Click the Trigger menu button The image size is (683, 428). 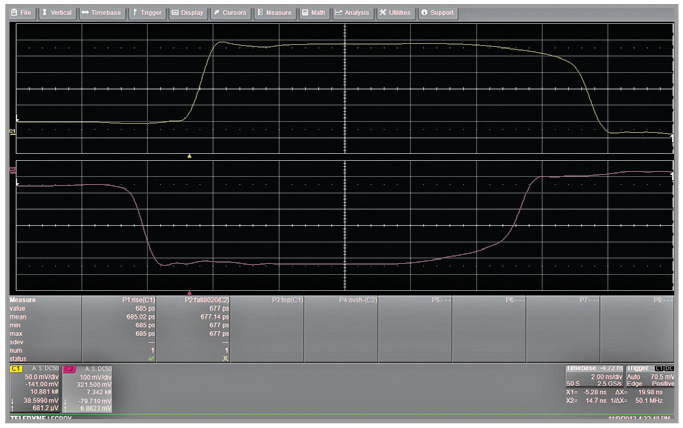(x=147, y=12)
